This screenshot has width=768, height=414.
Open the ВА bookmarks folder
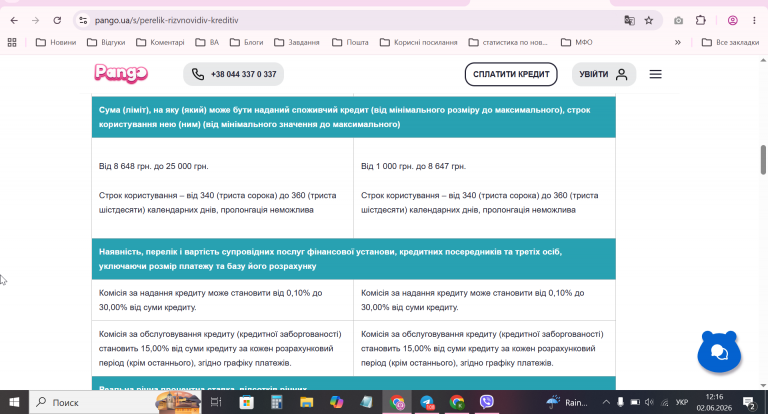(207, 43)
